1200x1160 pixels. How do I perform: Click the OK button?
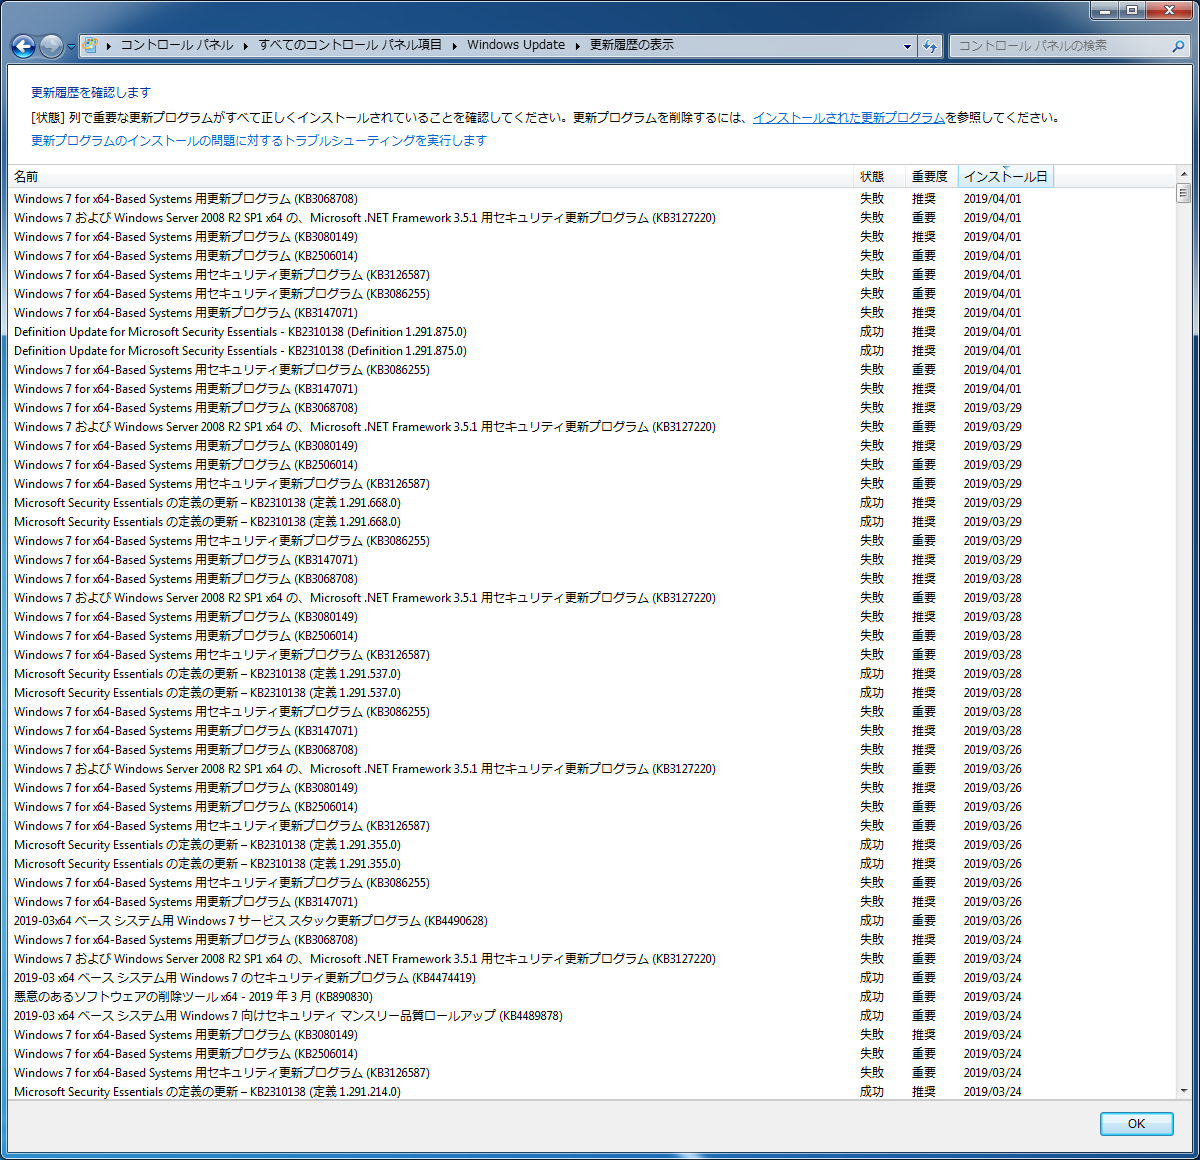point(1136,1123)
